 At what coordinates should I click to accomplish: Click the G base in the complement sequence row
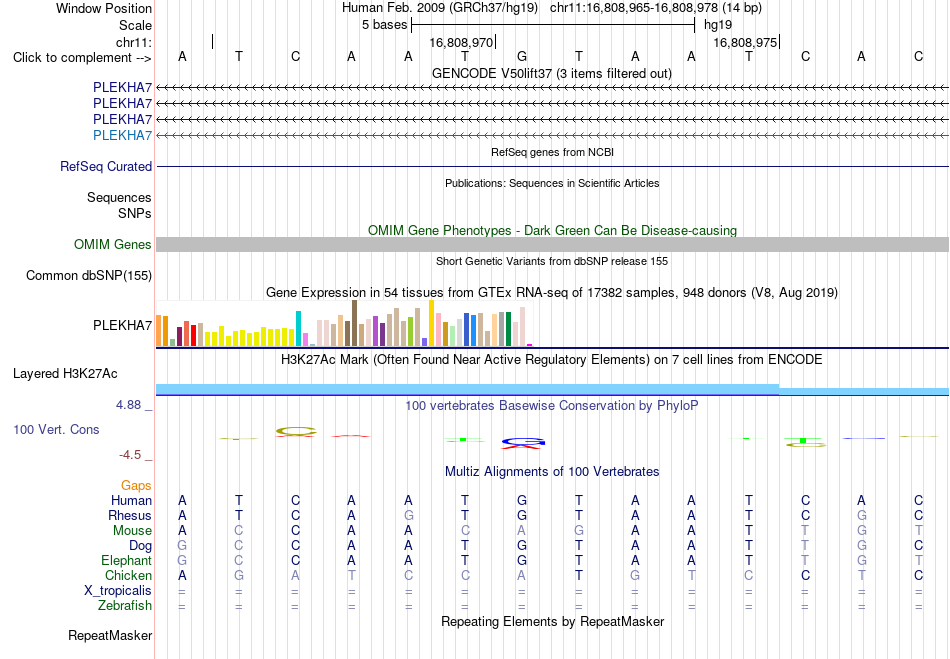tap(522, 56)
